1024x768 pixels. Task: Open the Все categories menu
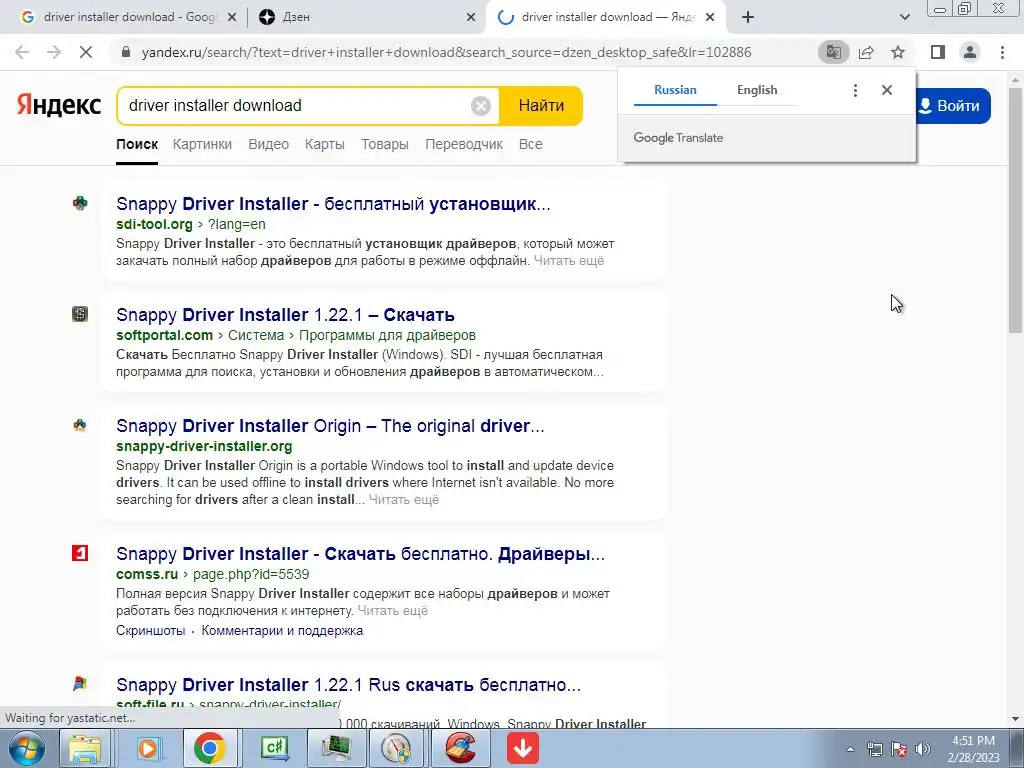530,144
